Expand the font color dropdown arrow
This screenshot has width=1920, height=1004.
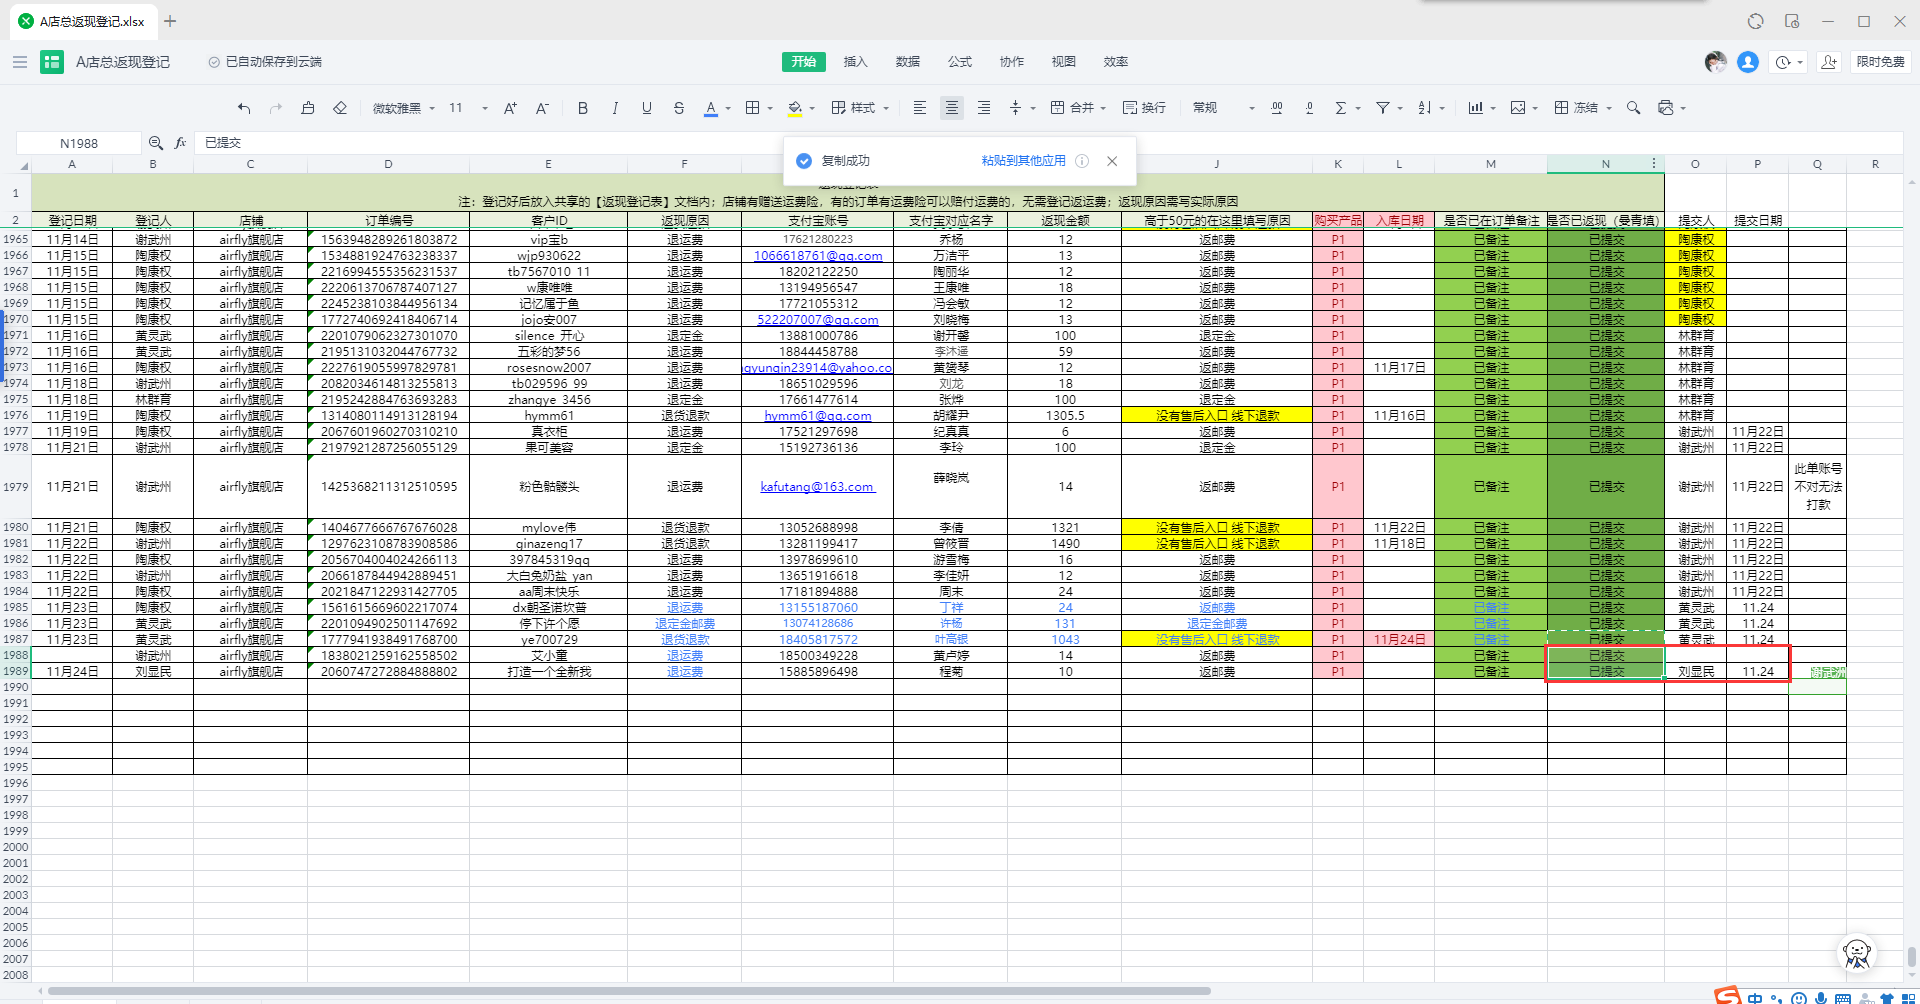(x=728, y=108)
